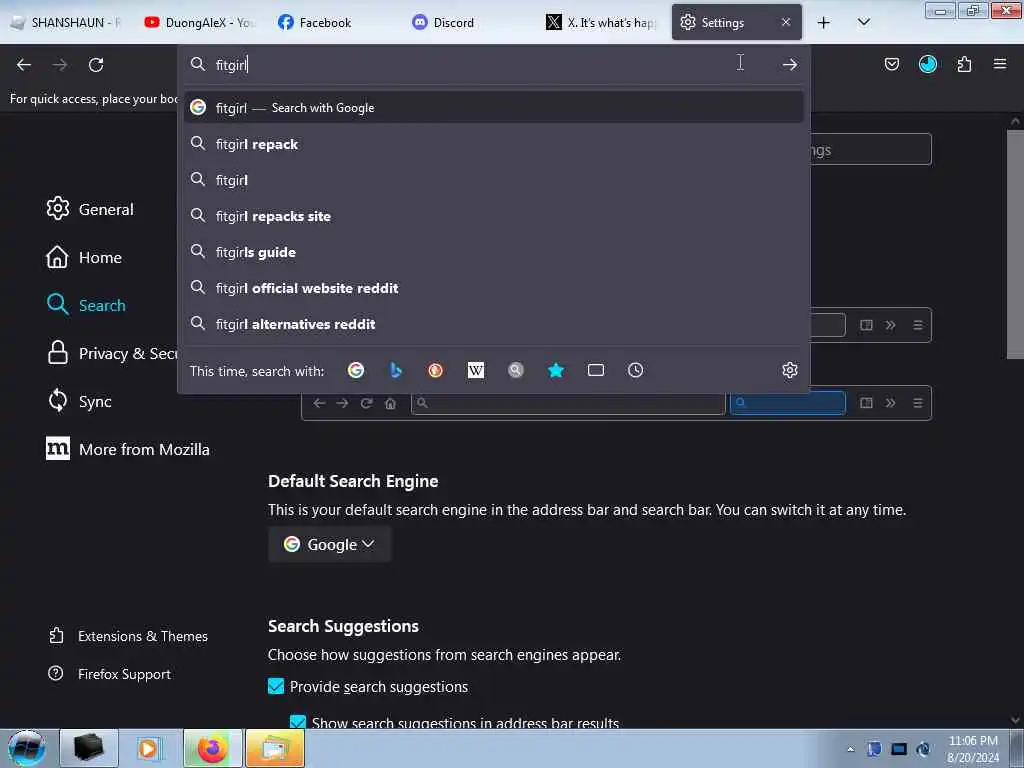Search bookmarks using the star icon
This screenshot has height=768, width=1024.
coord(556,370)
